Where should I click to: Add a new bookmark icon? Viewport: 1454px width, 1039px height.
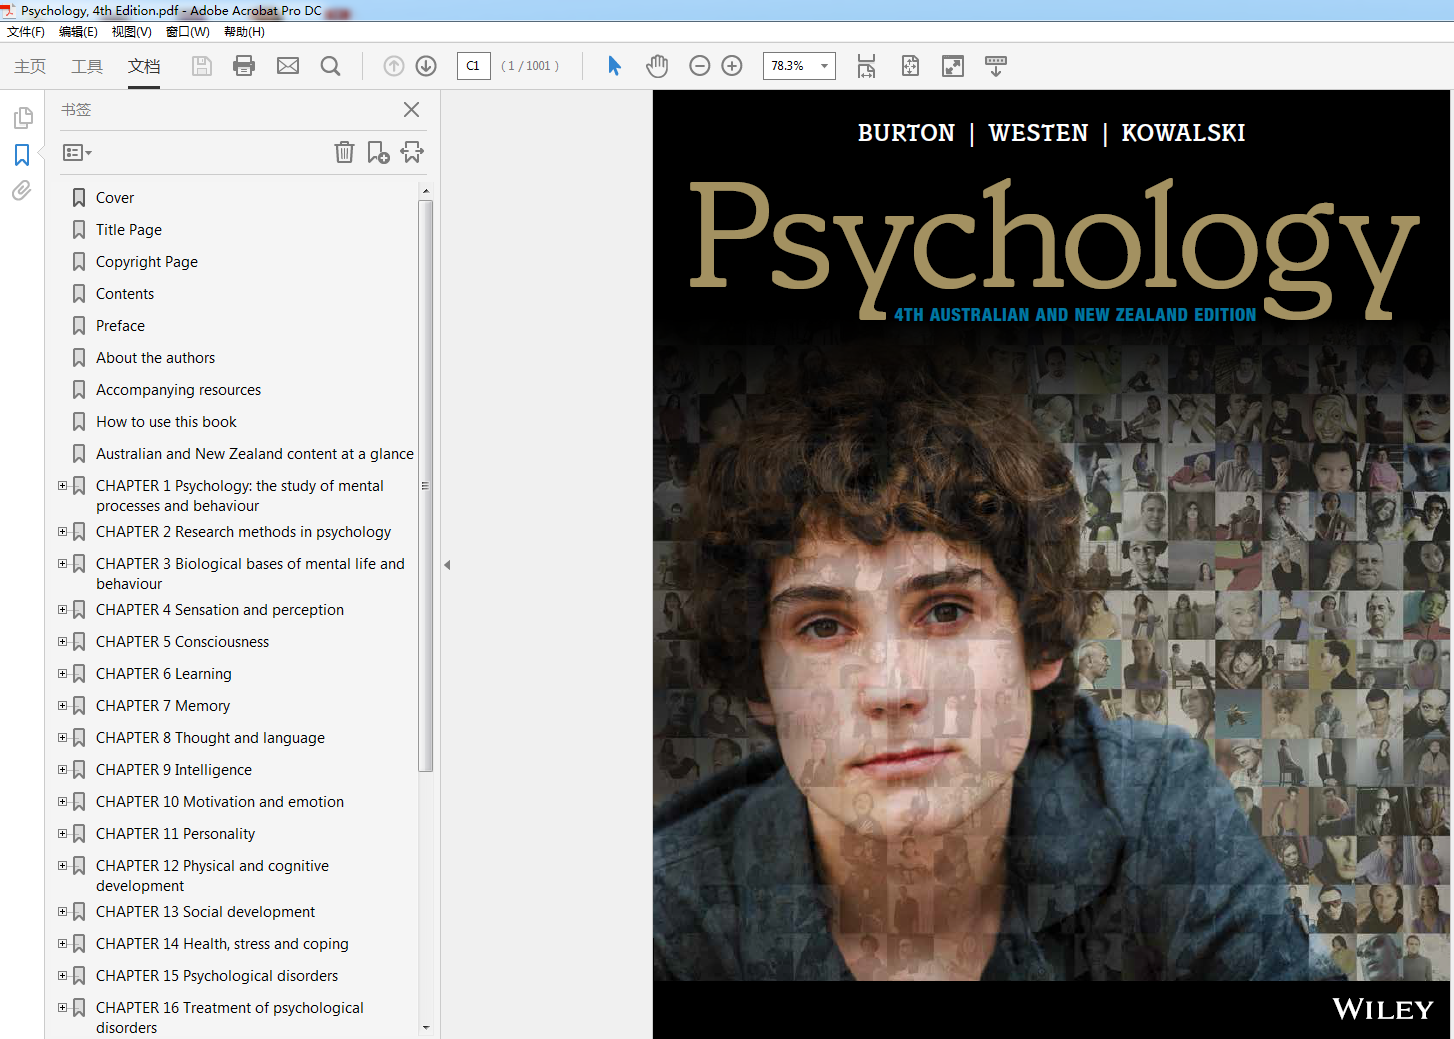point(378,152)
